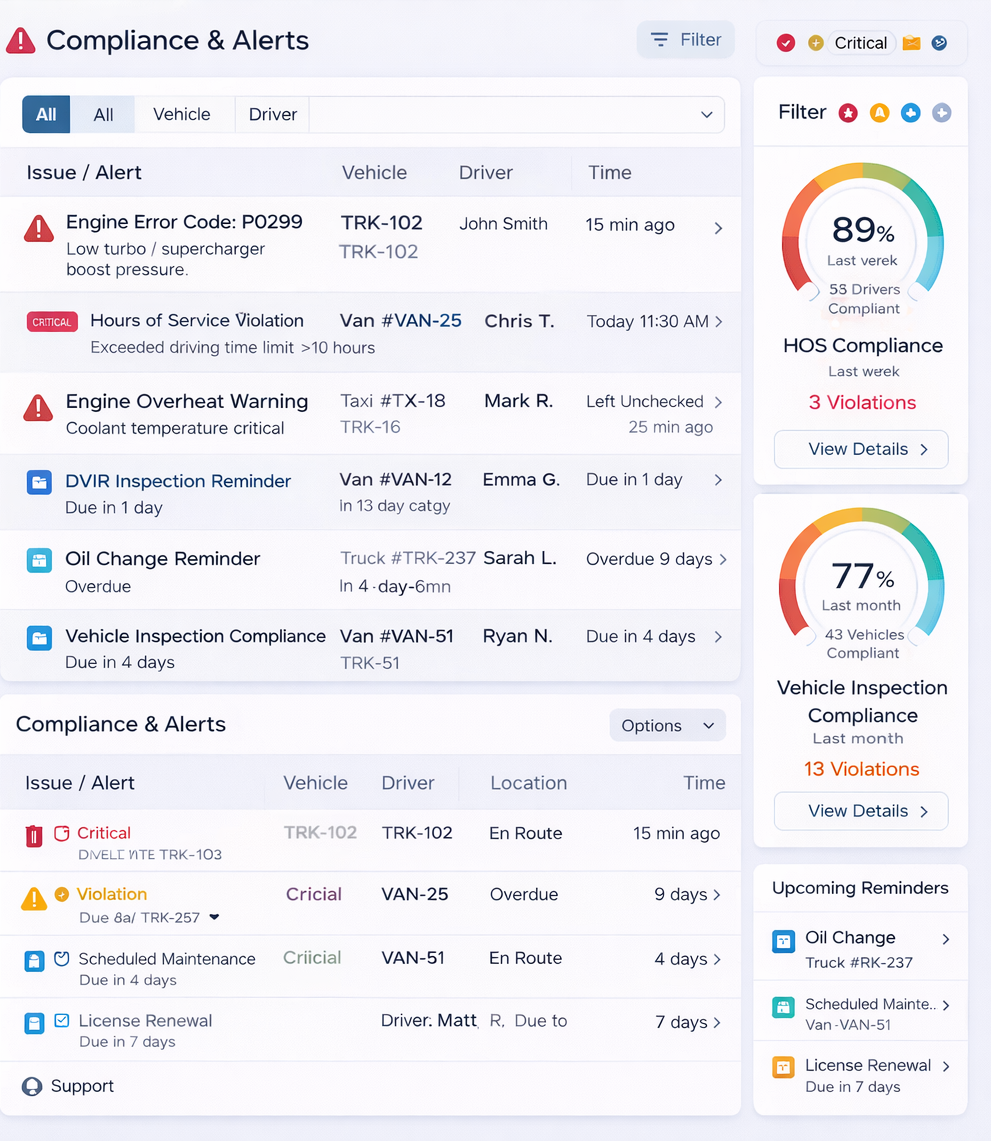Click the Support icon at the bottom
Image resolution: width=991 pixels, height=1141 pixels.
(30, 1086)
